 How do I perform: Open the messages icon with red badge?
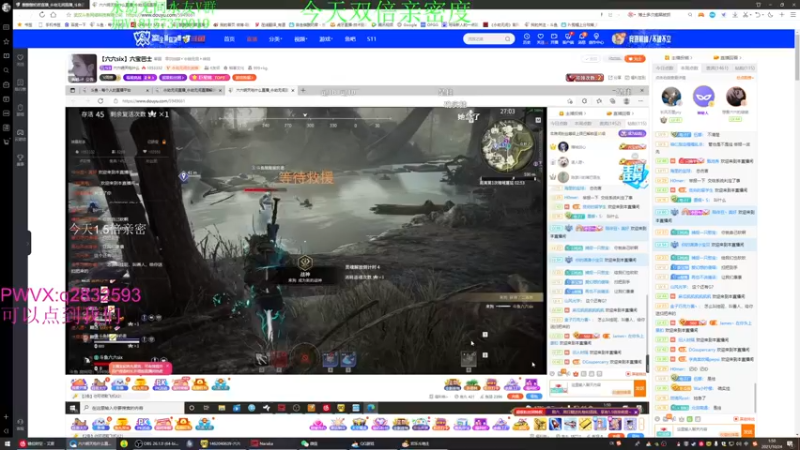click(x=582, y=38)
